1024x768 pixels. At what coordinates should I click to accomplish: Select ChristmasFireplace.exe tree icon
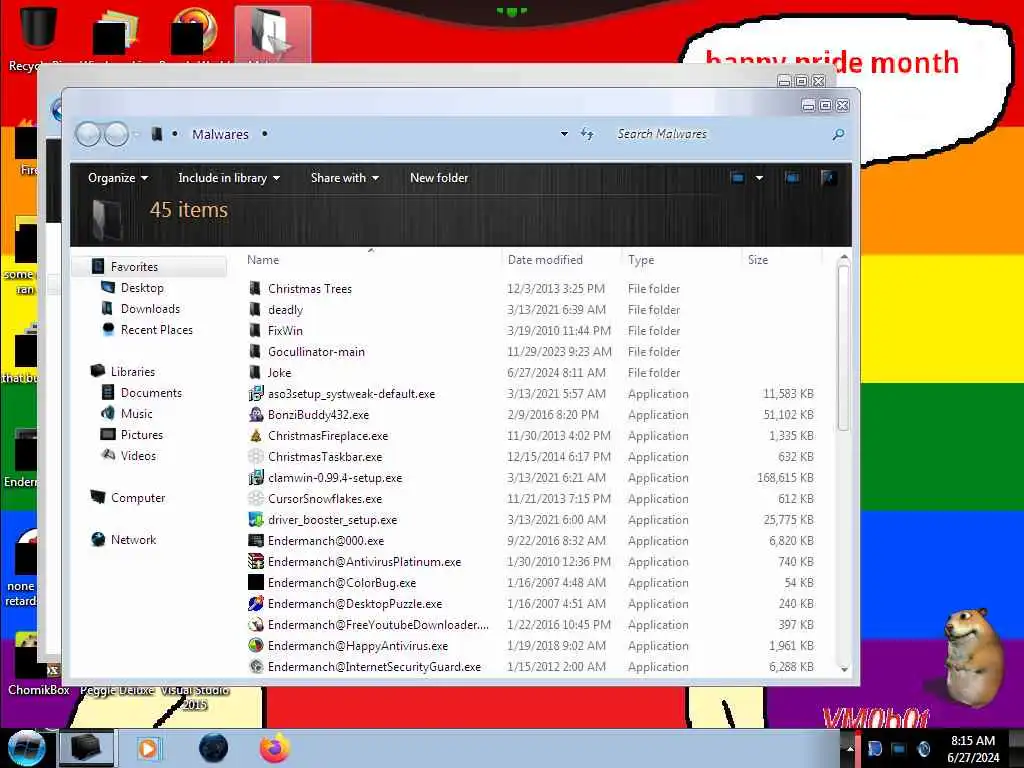pyautogui.click(x=256, y=436)
